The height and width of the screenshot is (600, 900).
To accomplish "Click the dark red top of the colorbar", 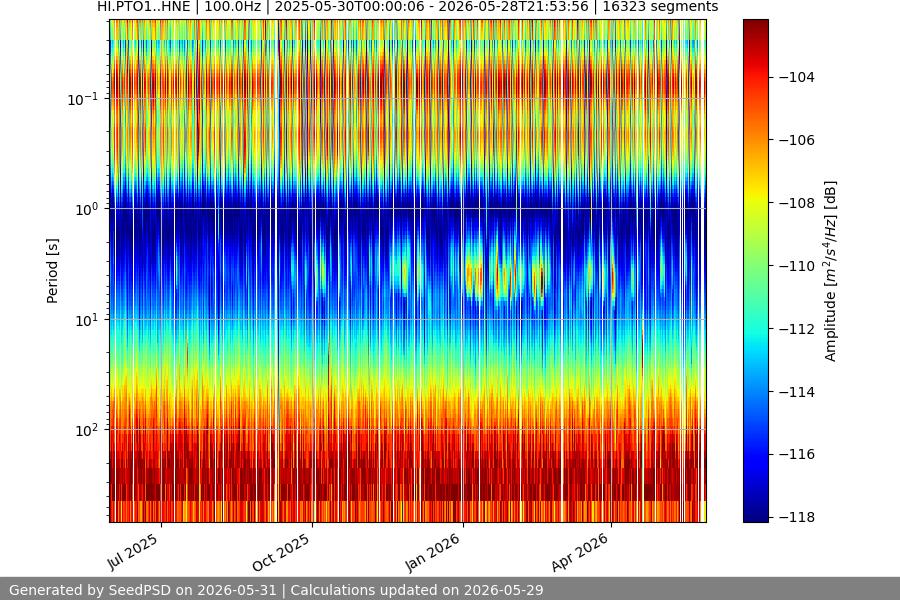I will coord(755,26).
